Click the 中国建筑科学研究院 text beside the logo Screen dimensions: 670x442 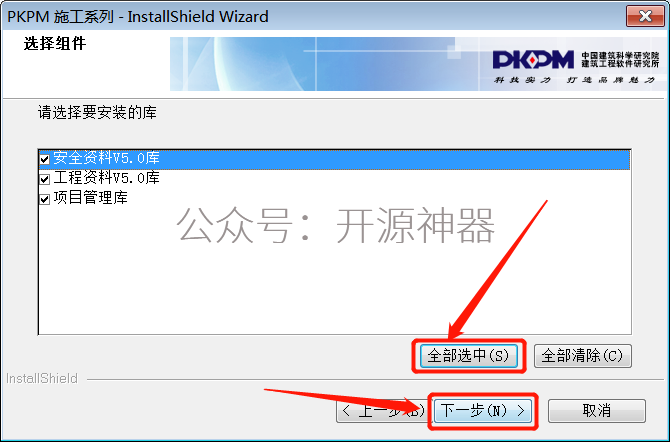(x=620, y=56)
